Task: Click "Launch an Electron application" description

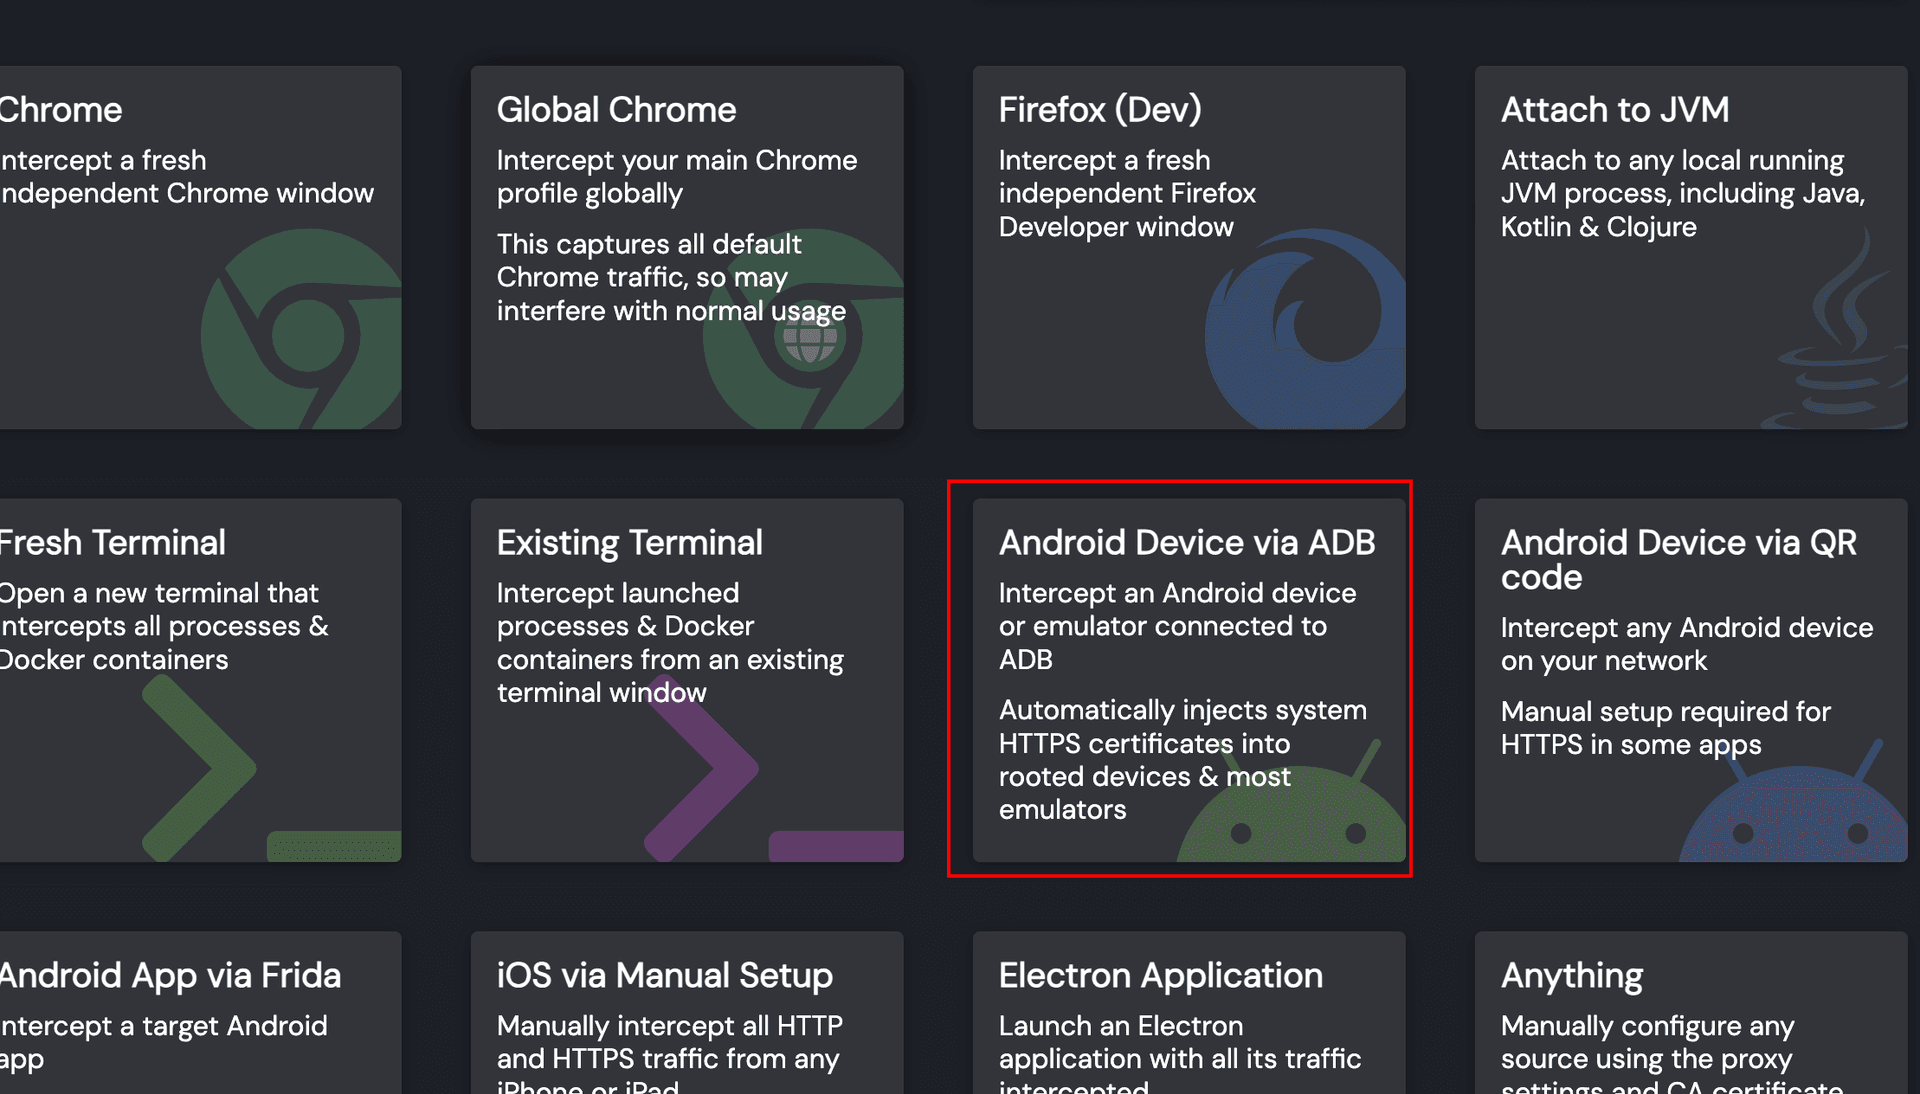Action: coord(1180,1053)
